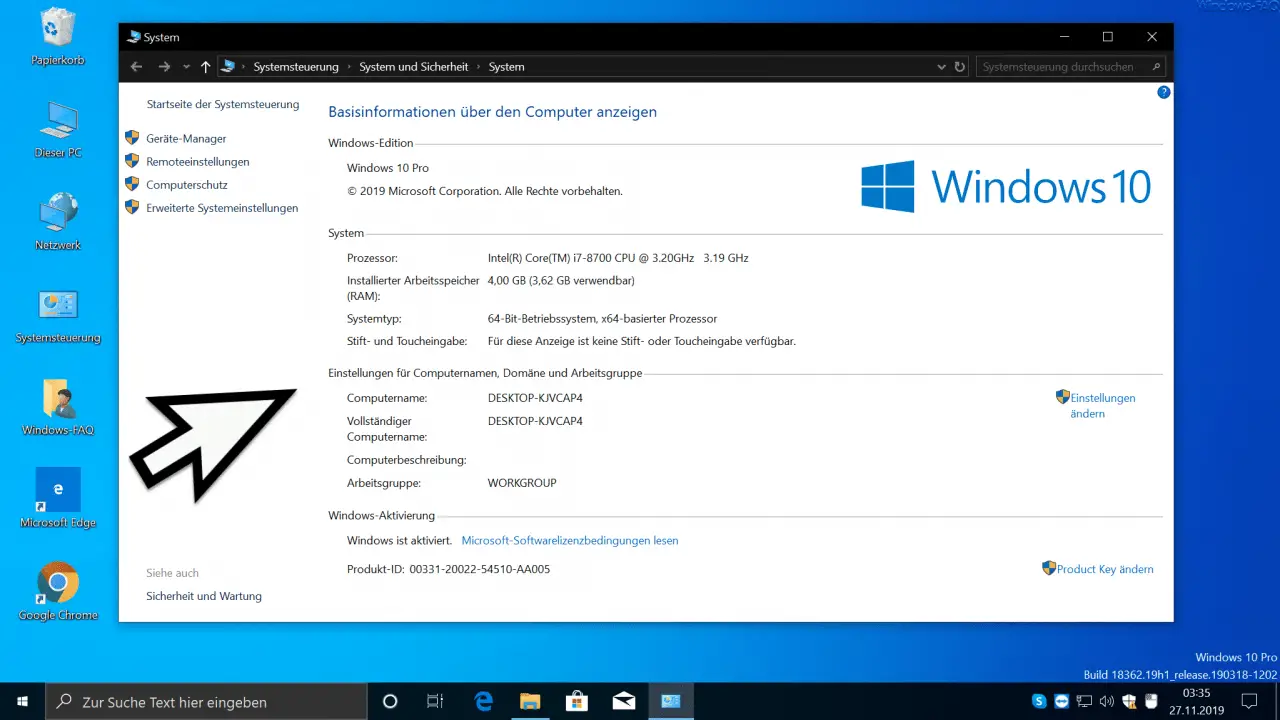The image size is (1280, 720).
Task: Select Dieser PC desktop icon
Action: (58, 130)
